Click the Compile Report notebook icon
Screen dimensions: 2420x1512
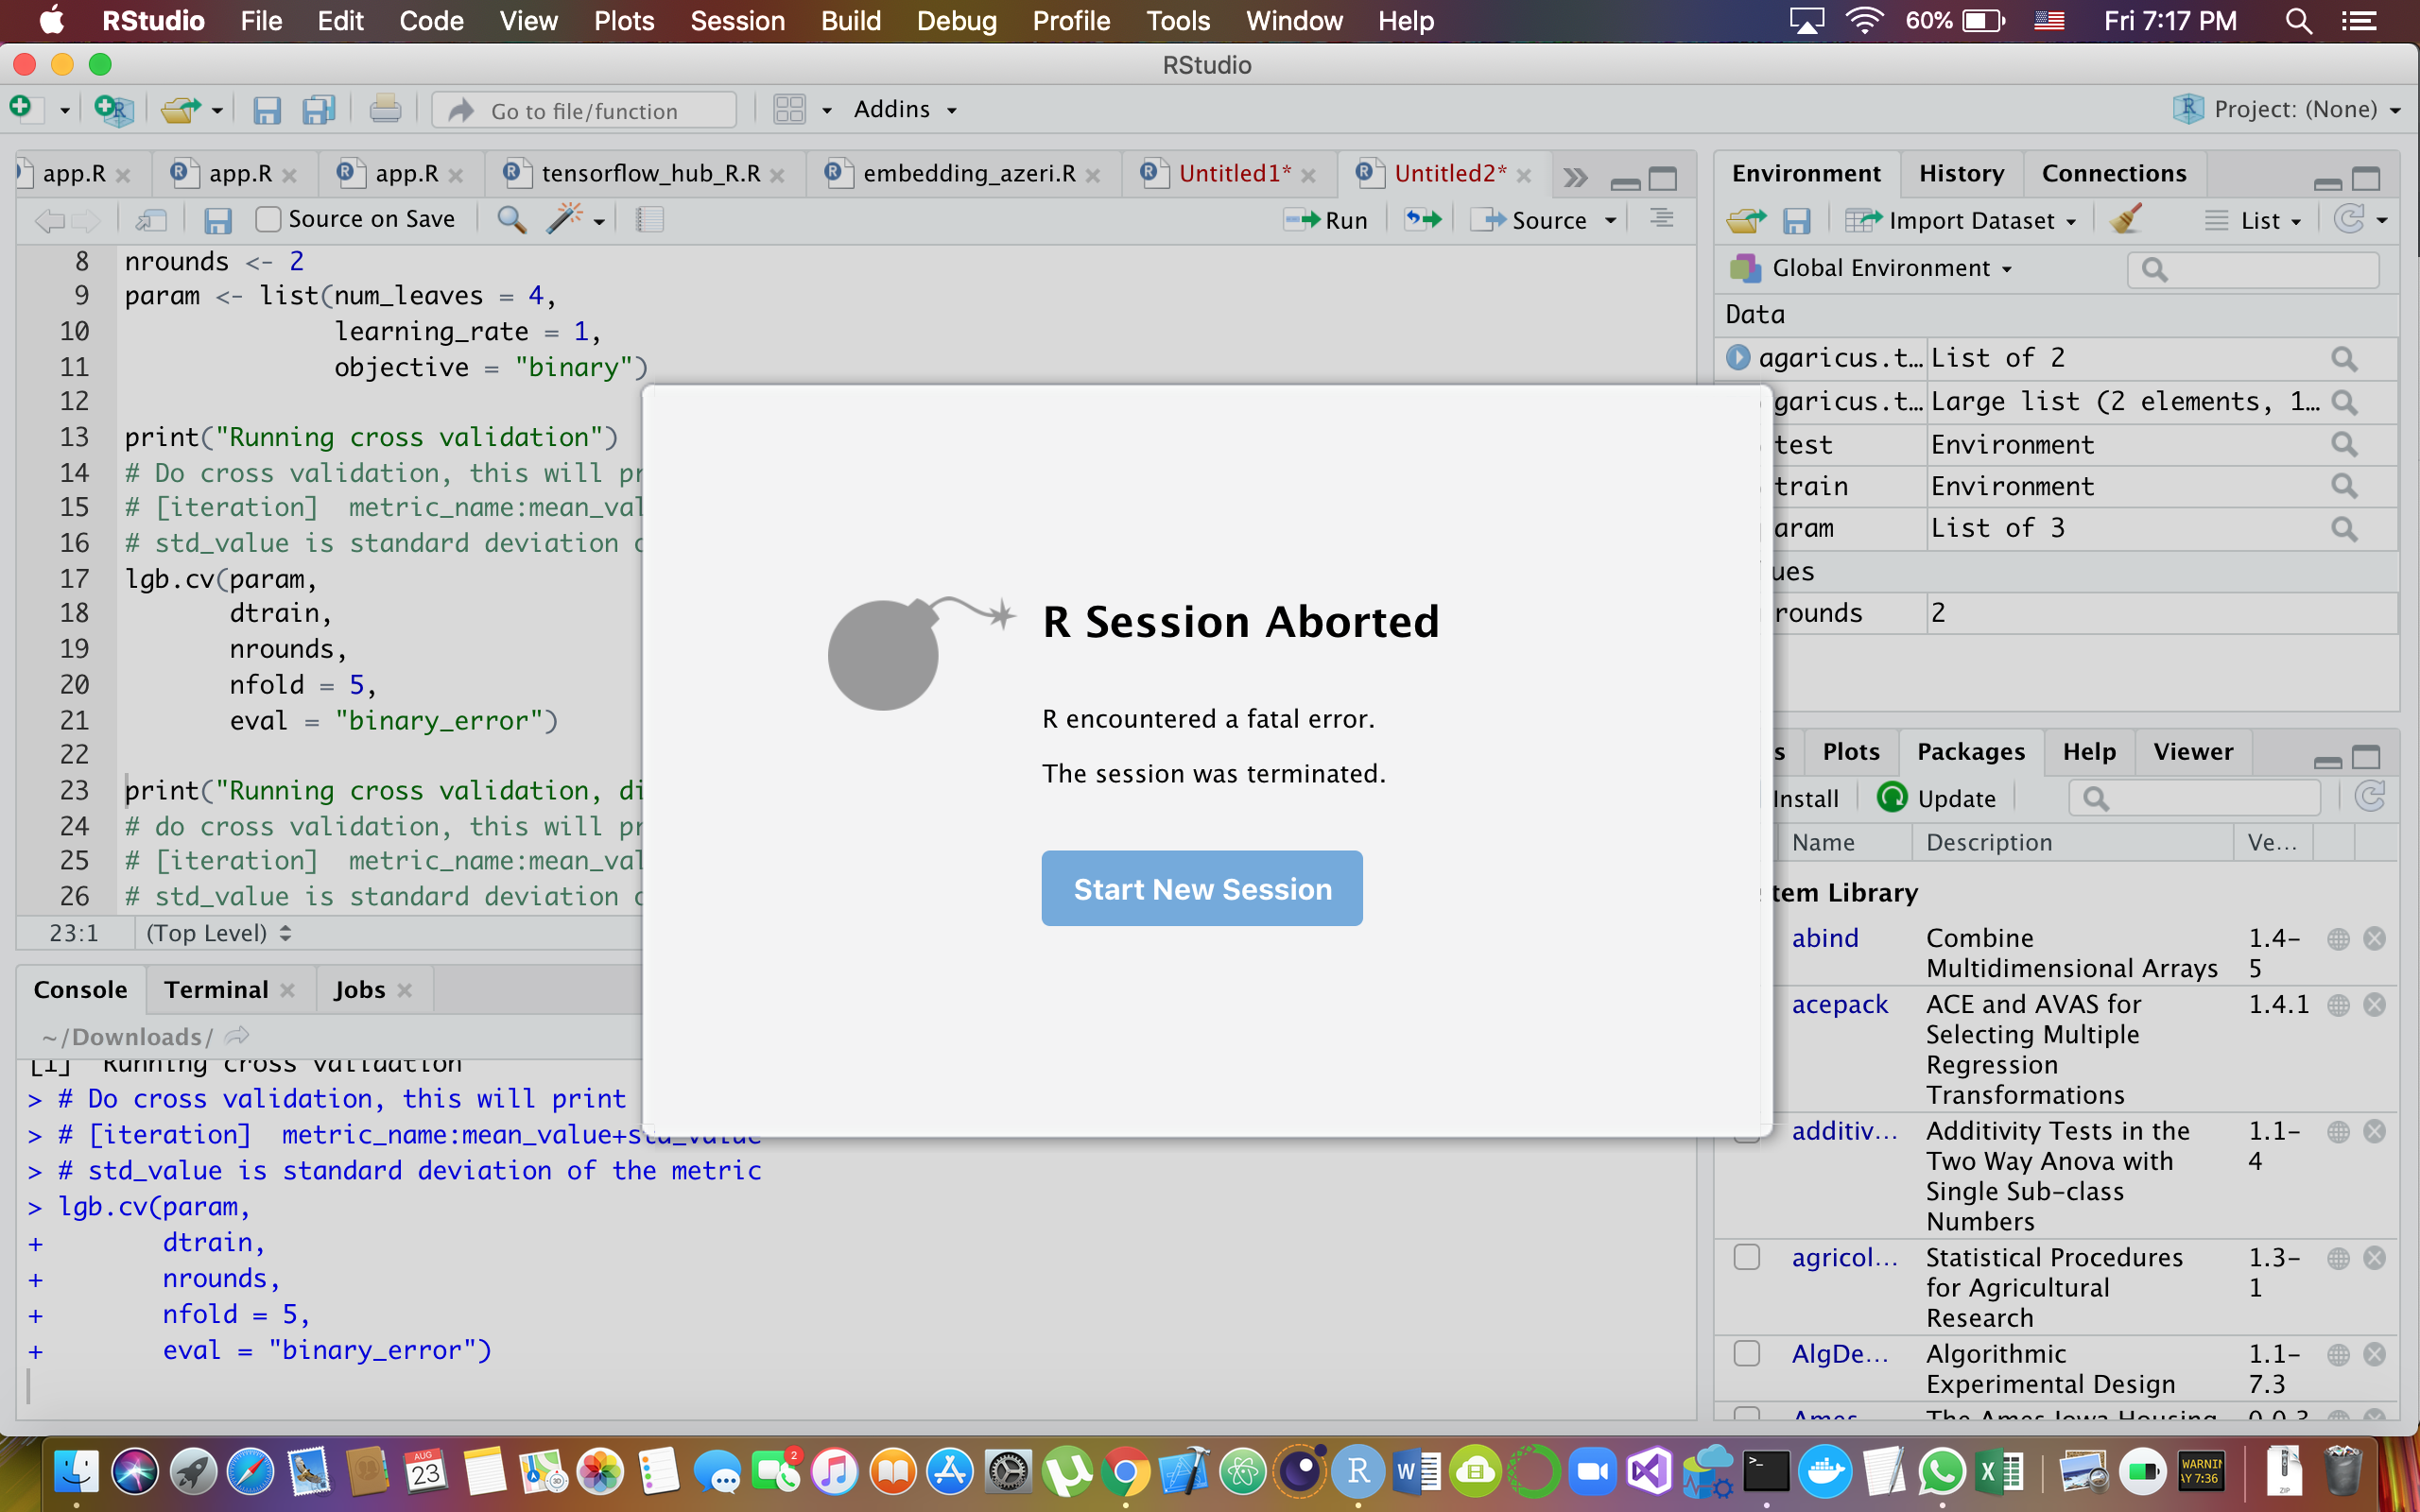650,219
